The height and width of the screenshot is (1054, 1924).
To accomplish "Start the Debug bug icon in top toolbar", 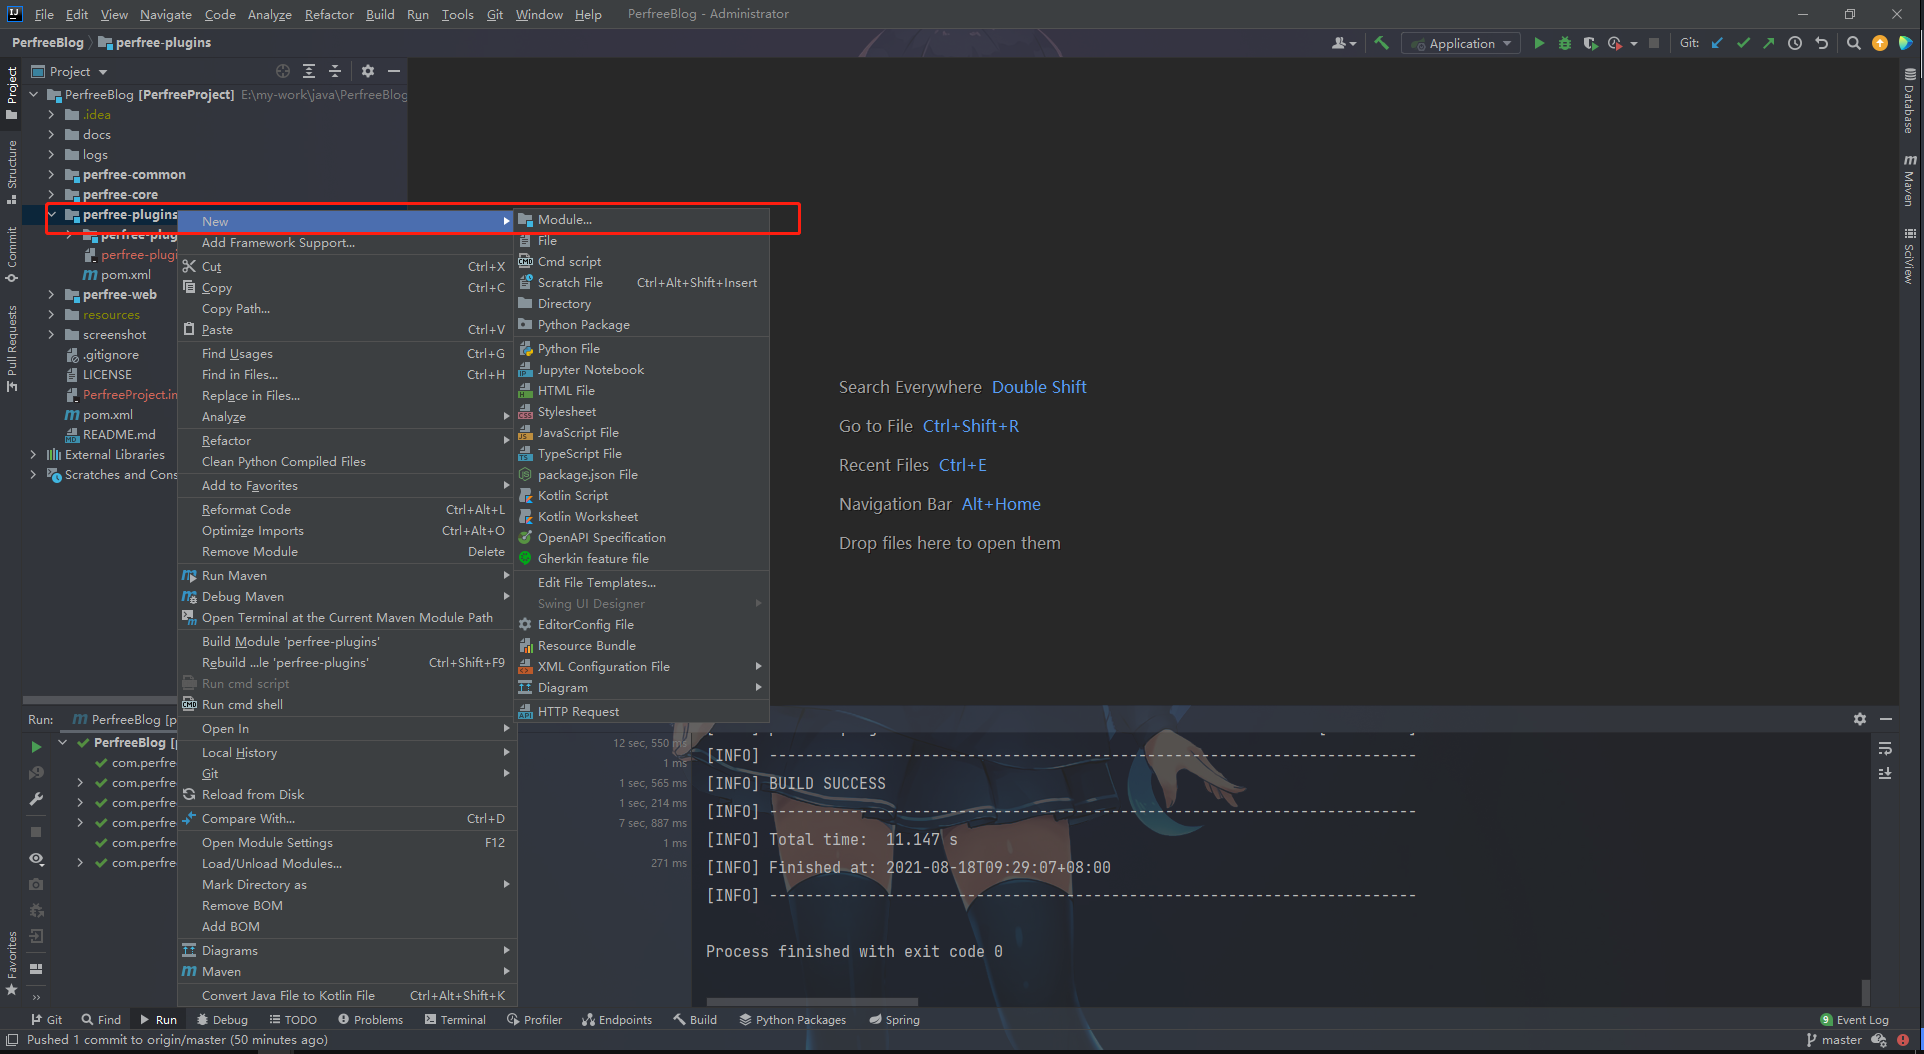I will (x=1564, y=43).
